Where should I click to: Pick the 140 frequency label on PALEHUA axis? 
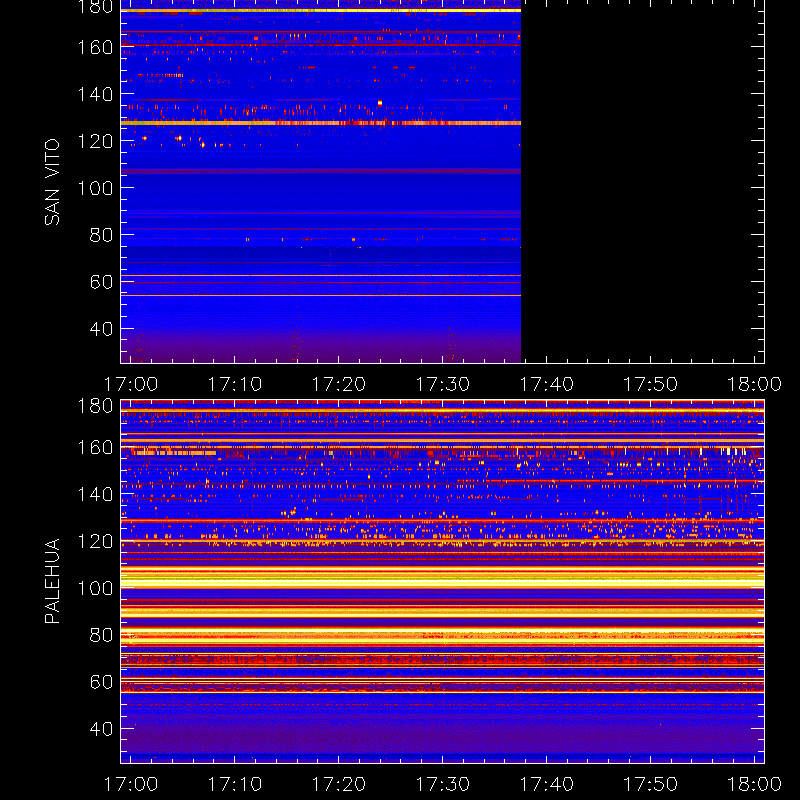95,494
